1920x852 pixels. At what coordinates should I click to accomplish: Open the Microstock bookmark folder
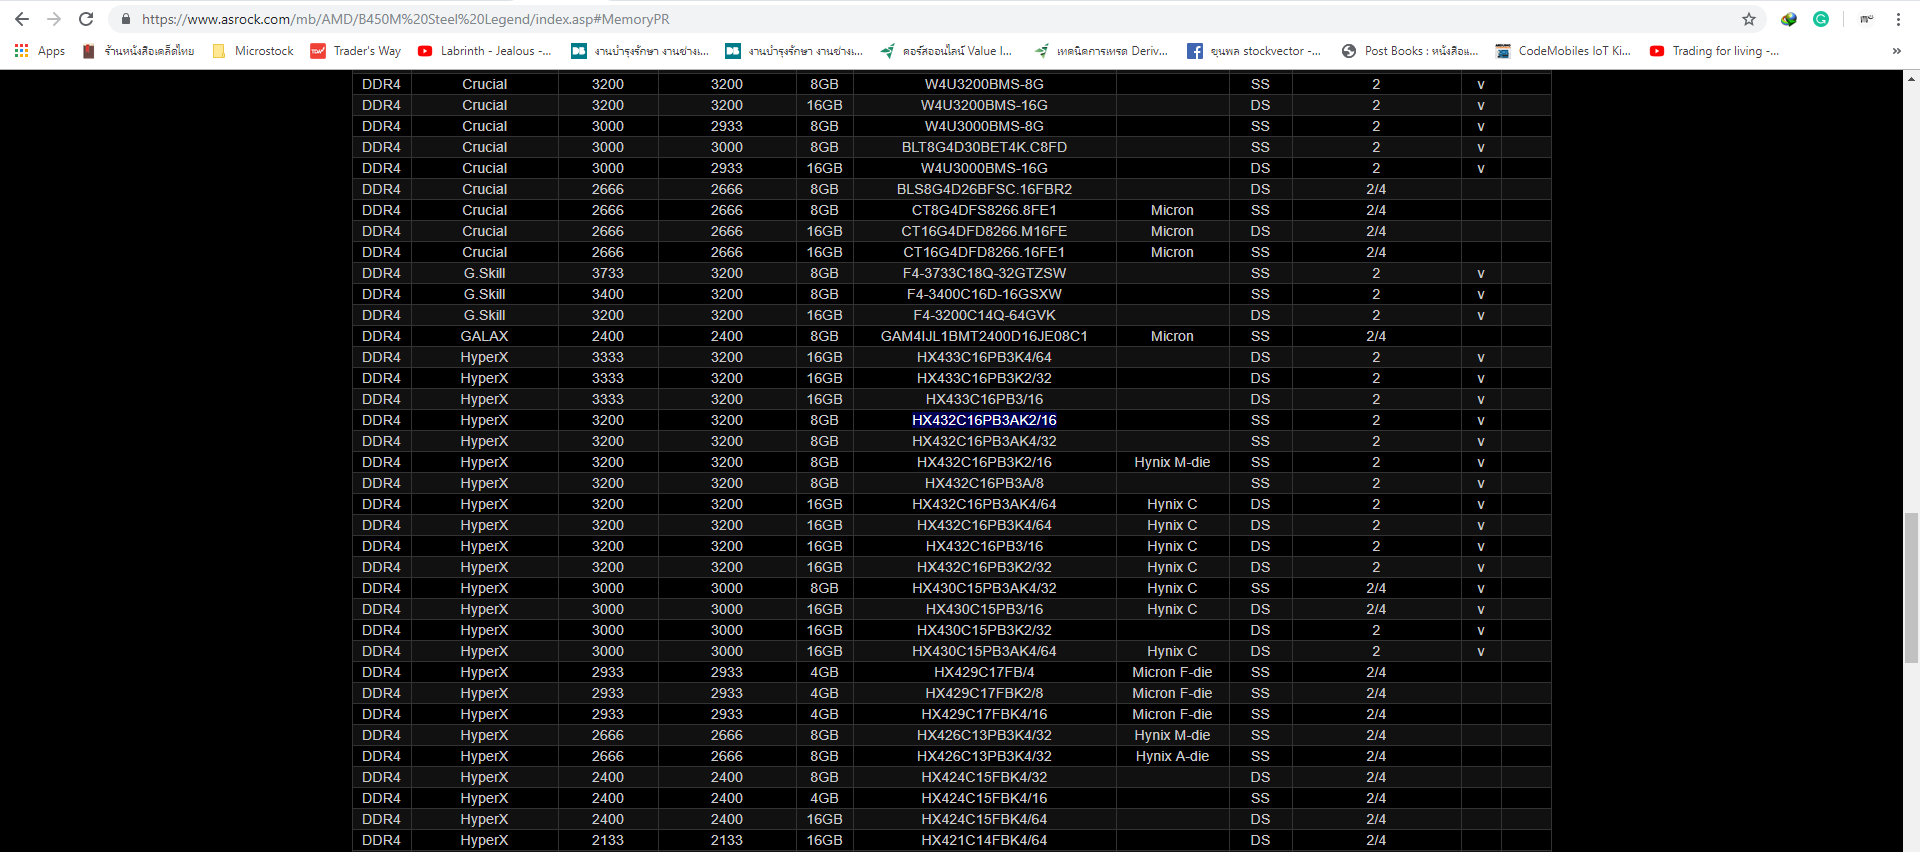pyautogui.click(x=253, y=51)
